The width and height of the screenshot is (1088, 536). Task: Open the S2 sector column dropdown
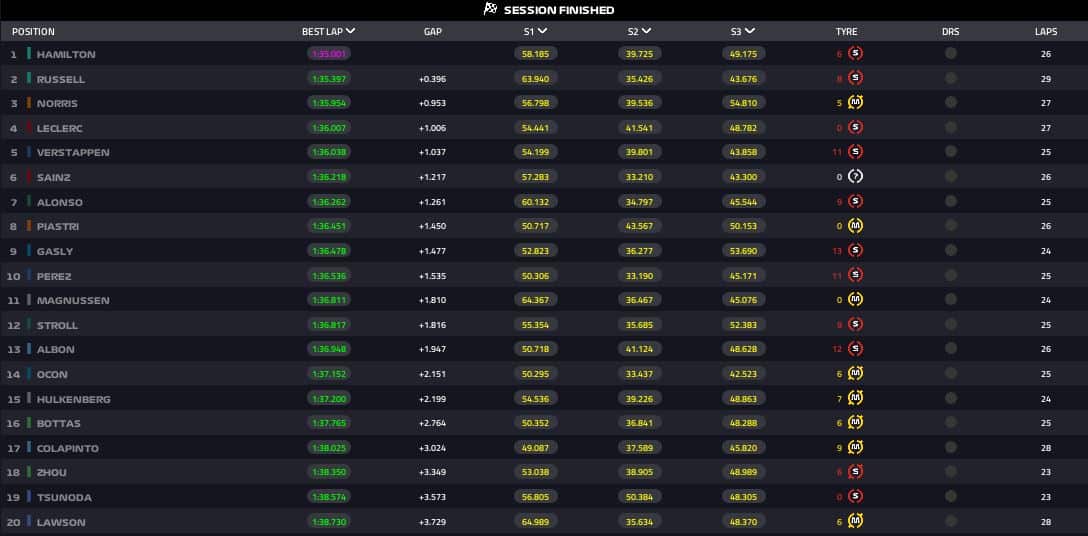click(646, 31)
